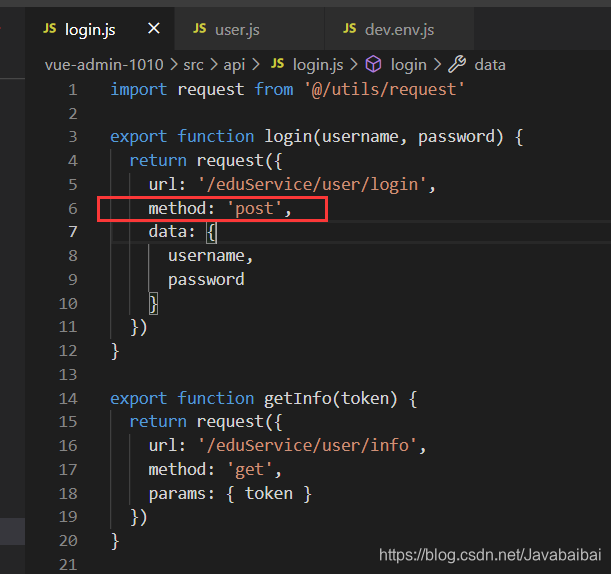Click the '/eduService/user/info' url string
The height and width of the screenshot is (574, 611).
pyautogui.click(x=307, y=445)
